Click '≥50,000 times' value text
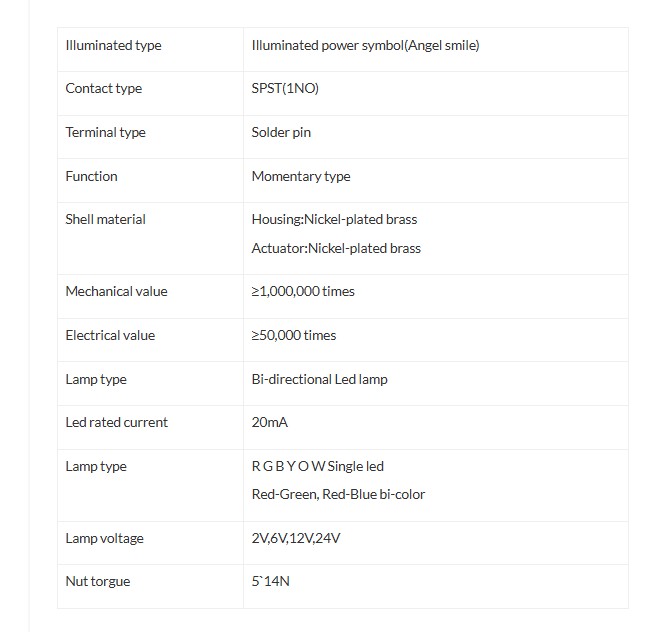The image size is (655, 632). coord(294,335)
